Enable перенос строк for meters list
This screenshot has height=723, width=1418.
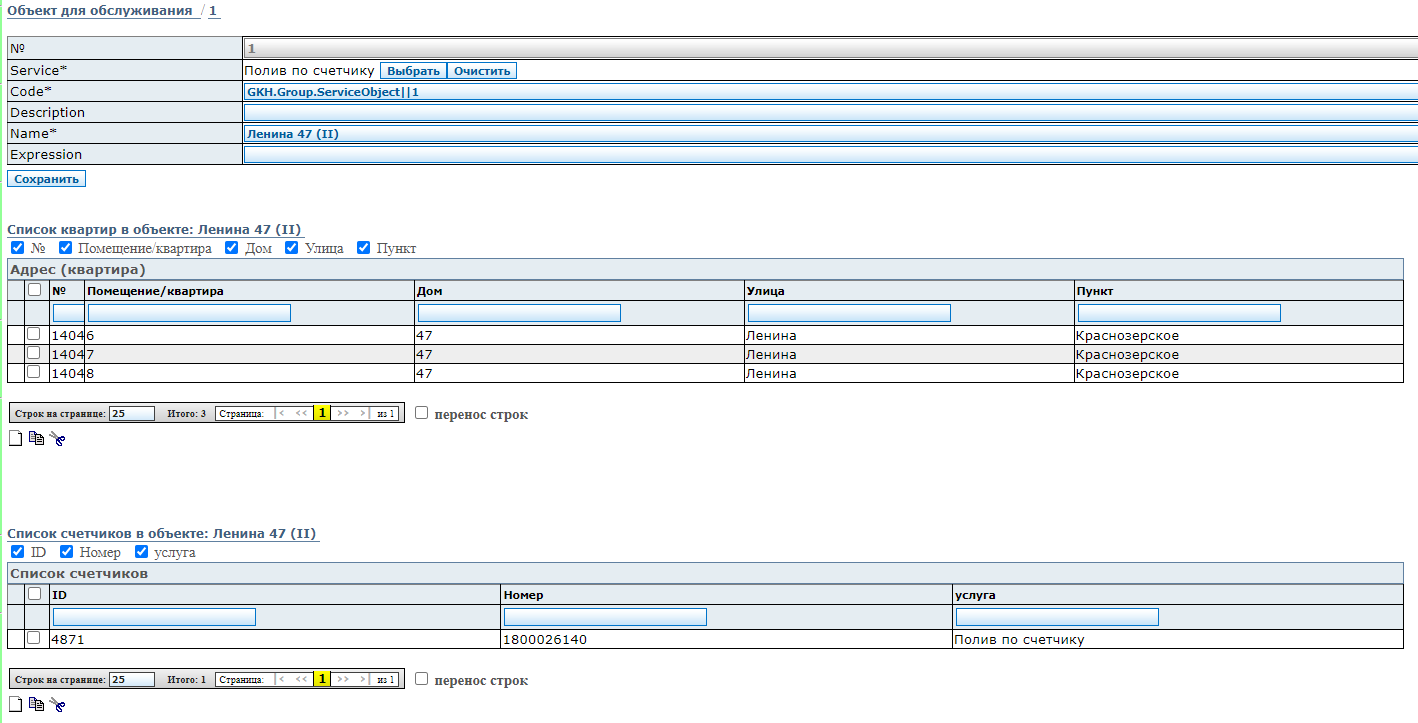[x=422, y=679]
